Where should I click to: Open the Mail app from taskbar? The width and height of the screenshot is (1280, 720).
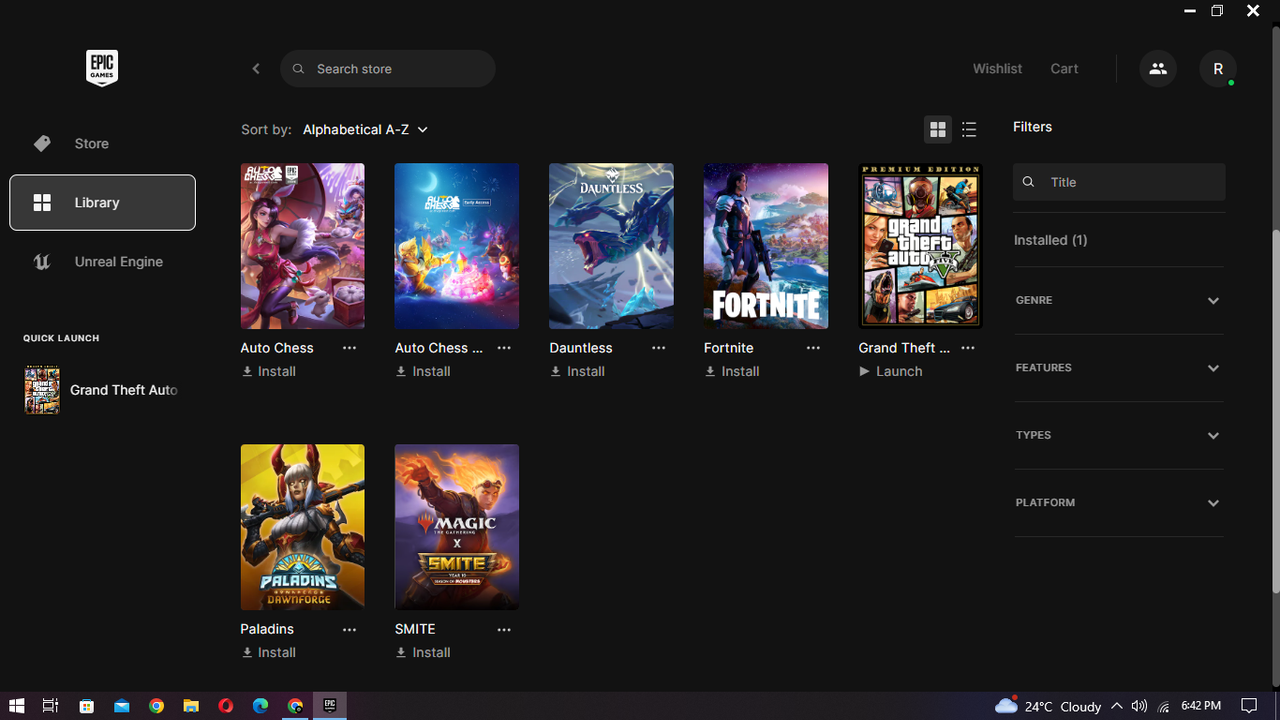[122, 706]
